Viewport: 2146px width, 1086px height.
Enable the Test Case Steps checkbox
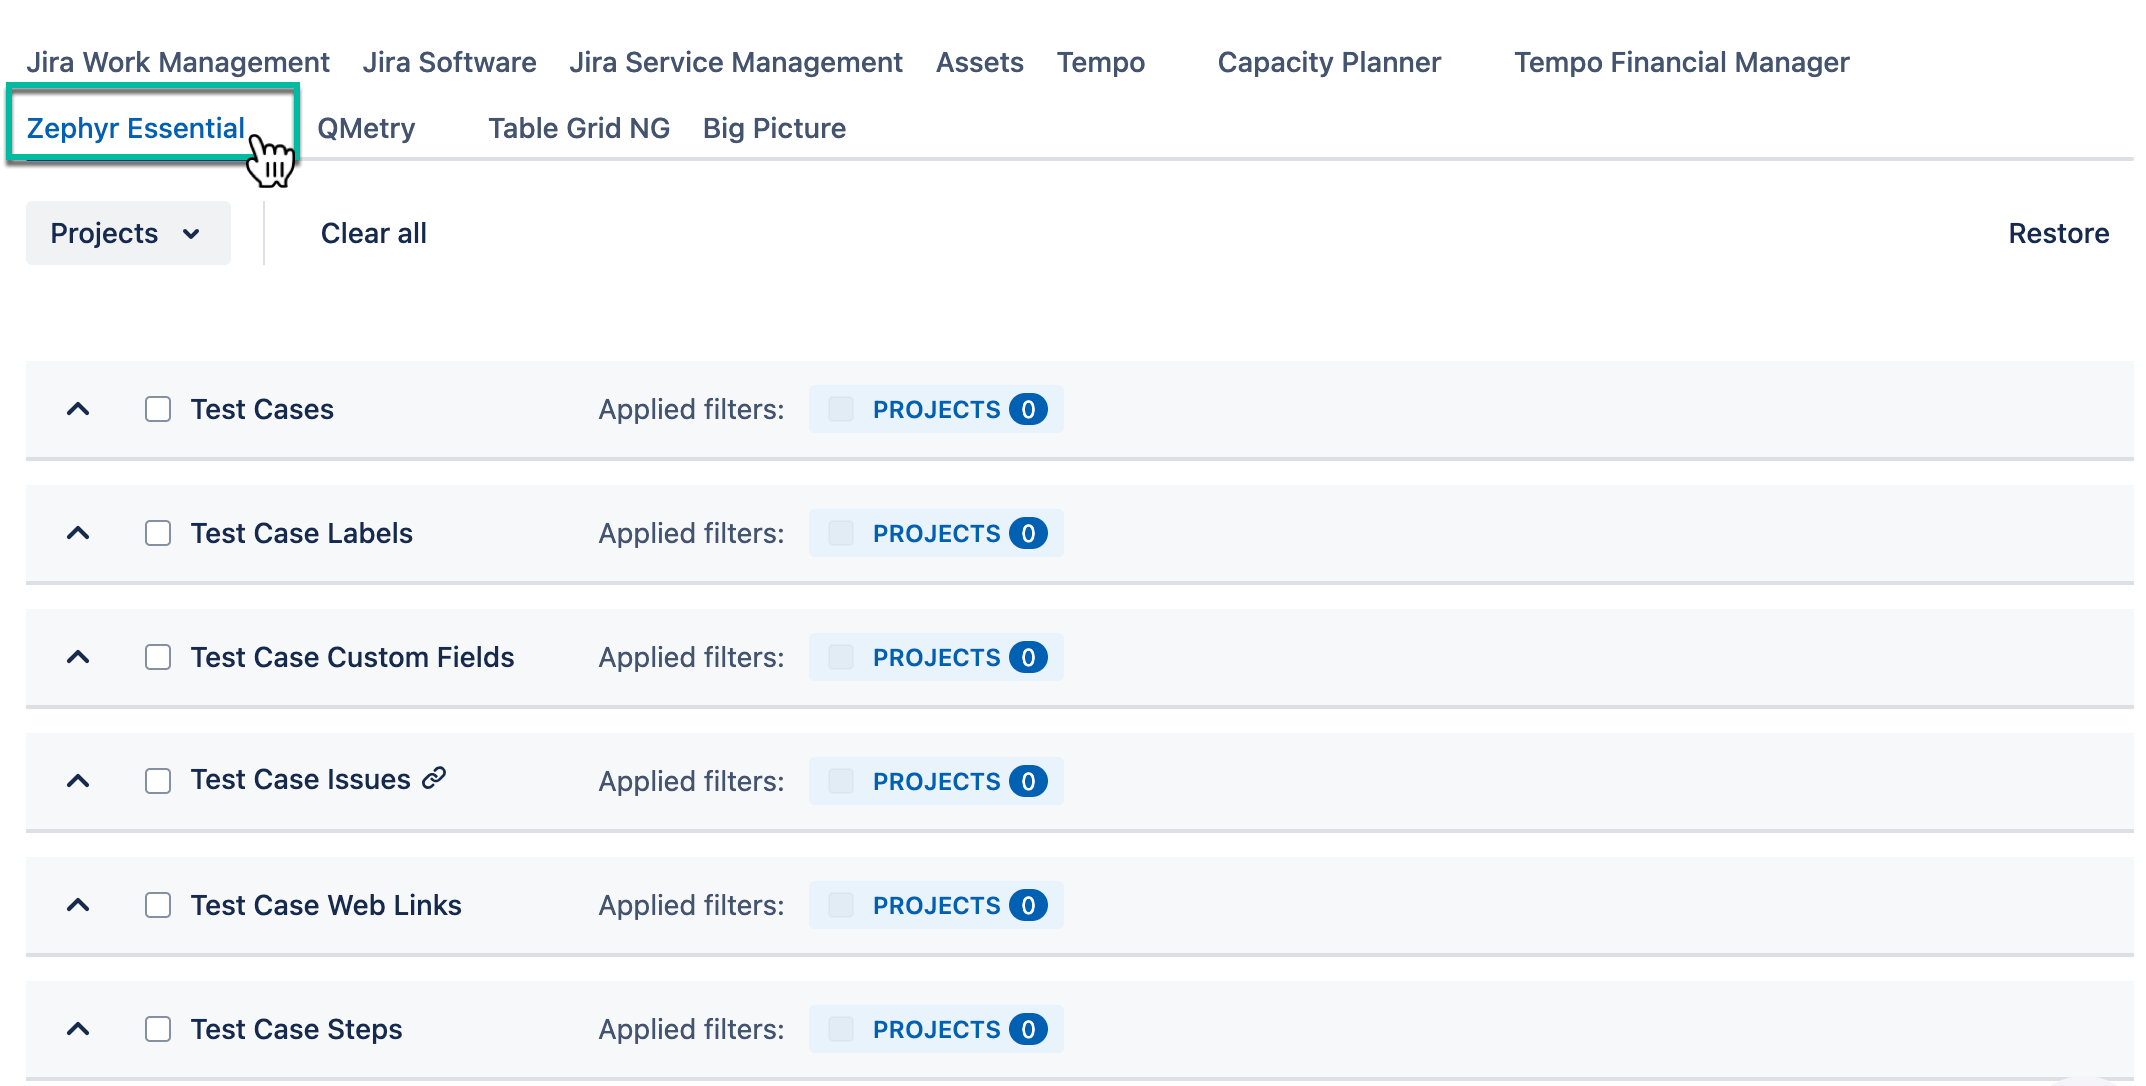[158, 1029]
